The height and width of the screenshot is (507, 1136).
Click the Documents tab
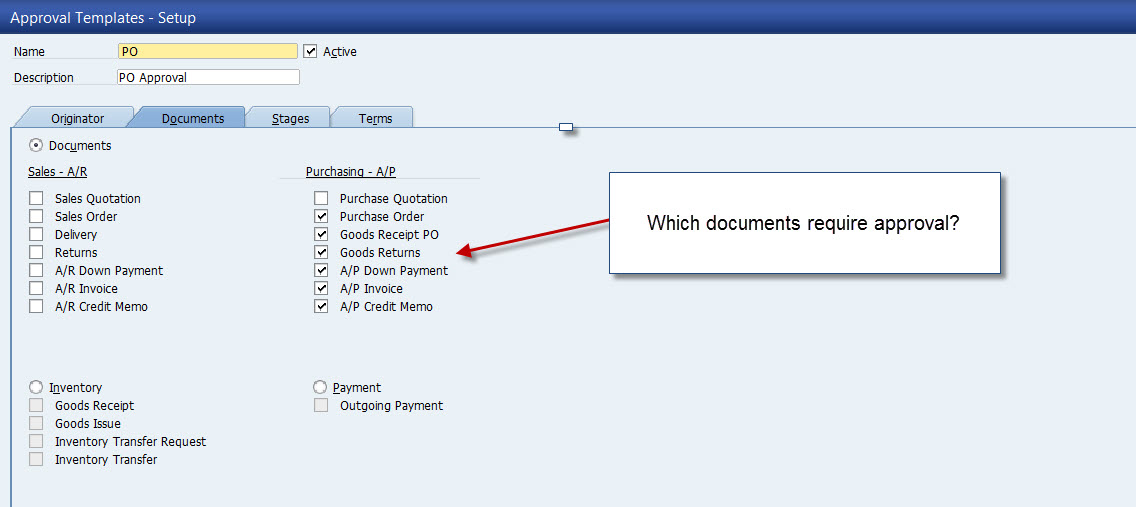click(x=192, y=118)
